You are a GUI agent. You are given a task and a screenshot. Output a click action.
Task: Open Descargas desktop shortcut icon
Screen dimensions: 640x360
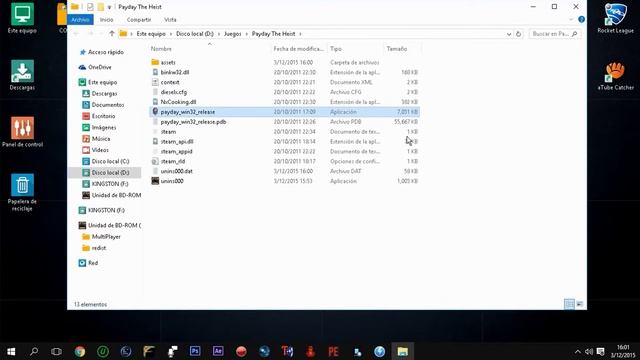point(22,75)
